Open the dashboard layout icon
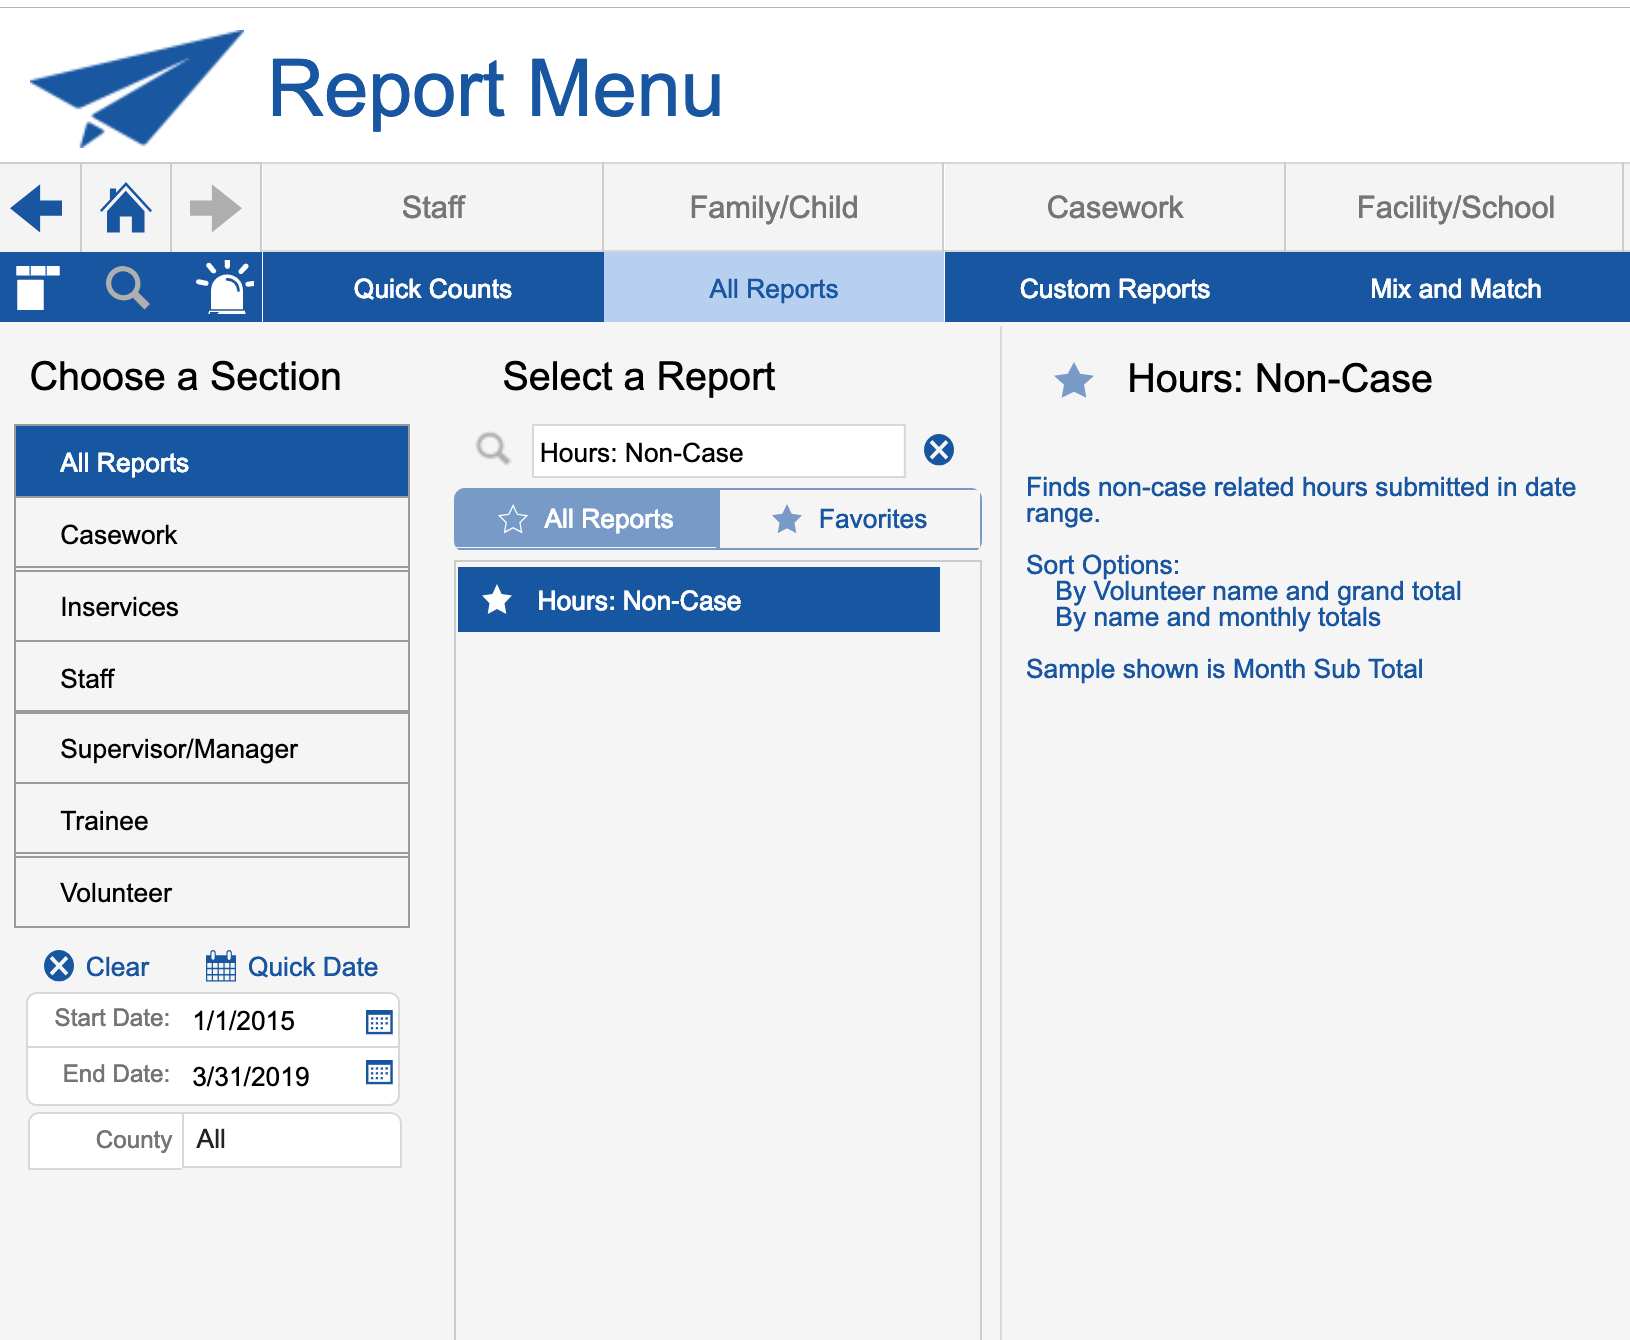1630x1340 pixels. coord(38,288)
